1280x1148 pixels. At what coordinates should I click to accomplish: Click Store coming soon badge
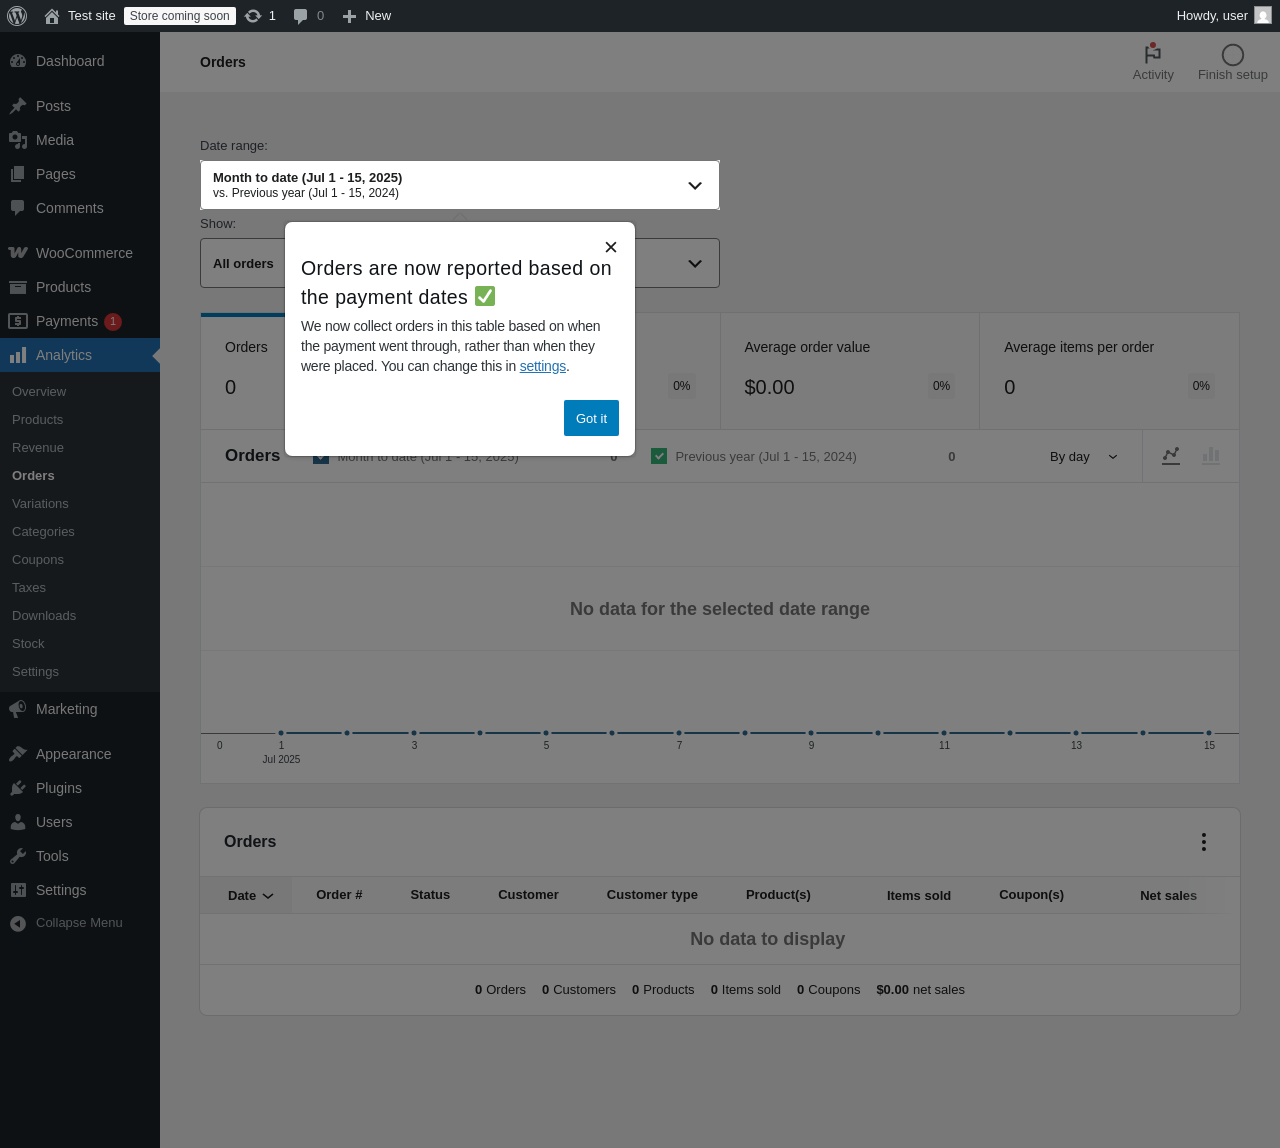coord(180,16)
